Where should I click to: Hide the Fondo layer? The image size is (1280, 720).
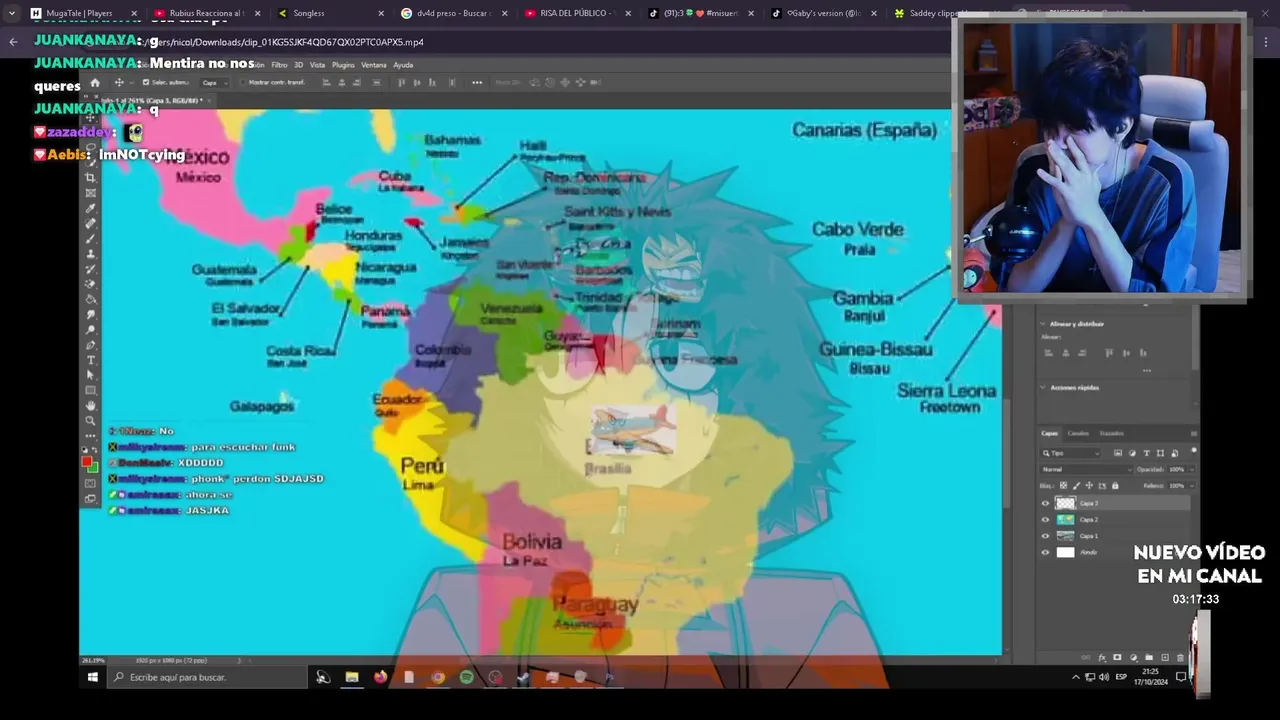1046,552
